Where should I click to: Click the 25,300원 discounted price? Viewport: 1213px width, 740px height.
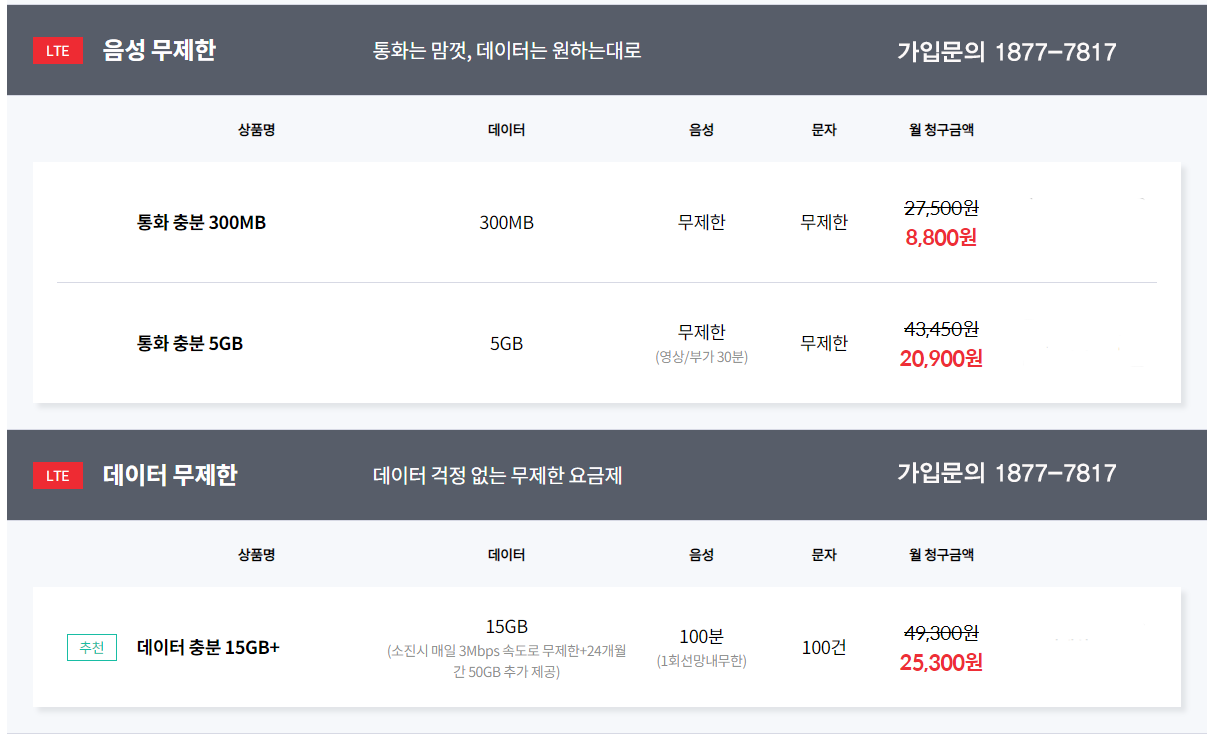click(941, 662)
